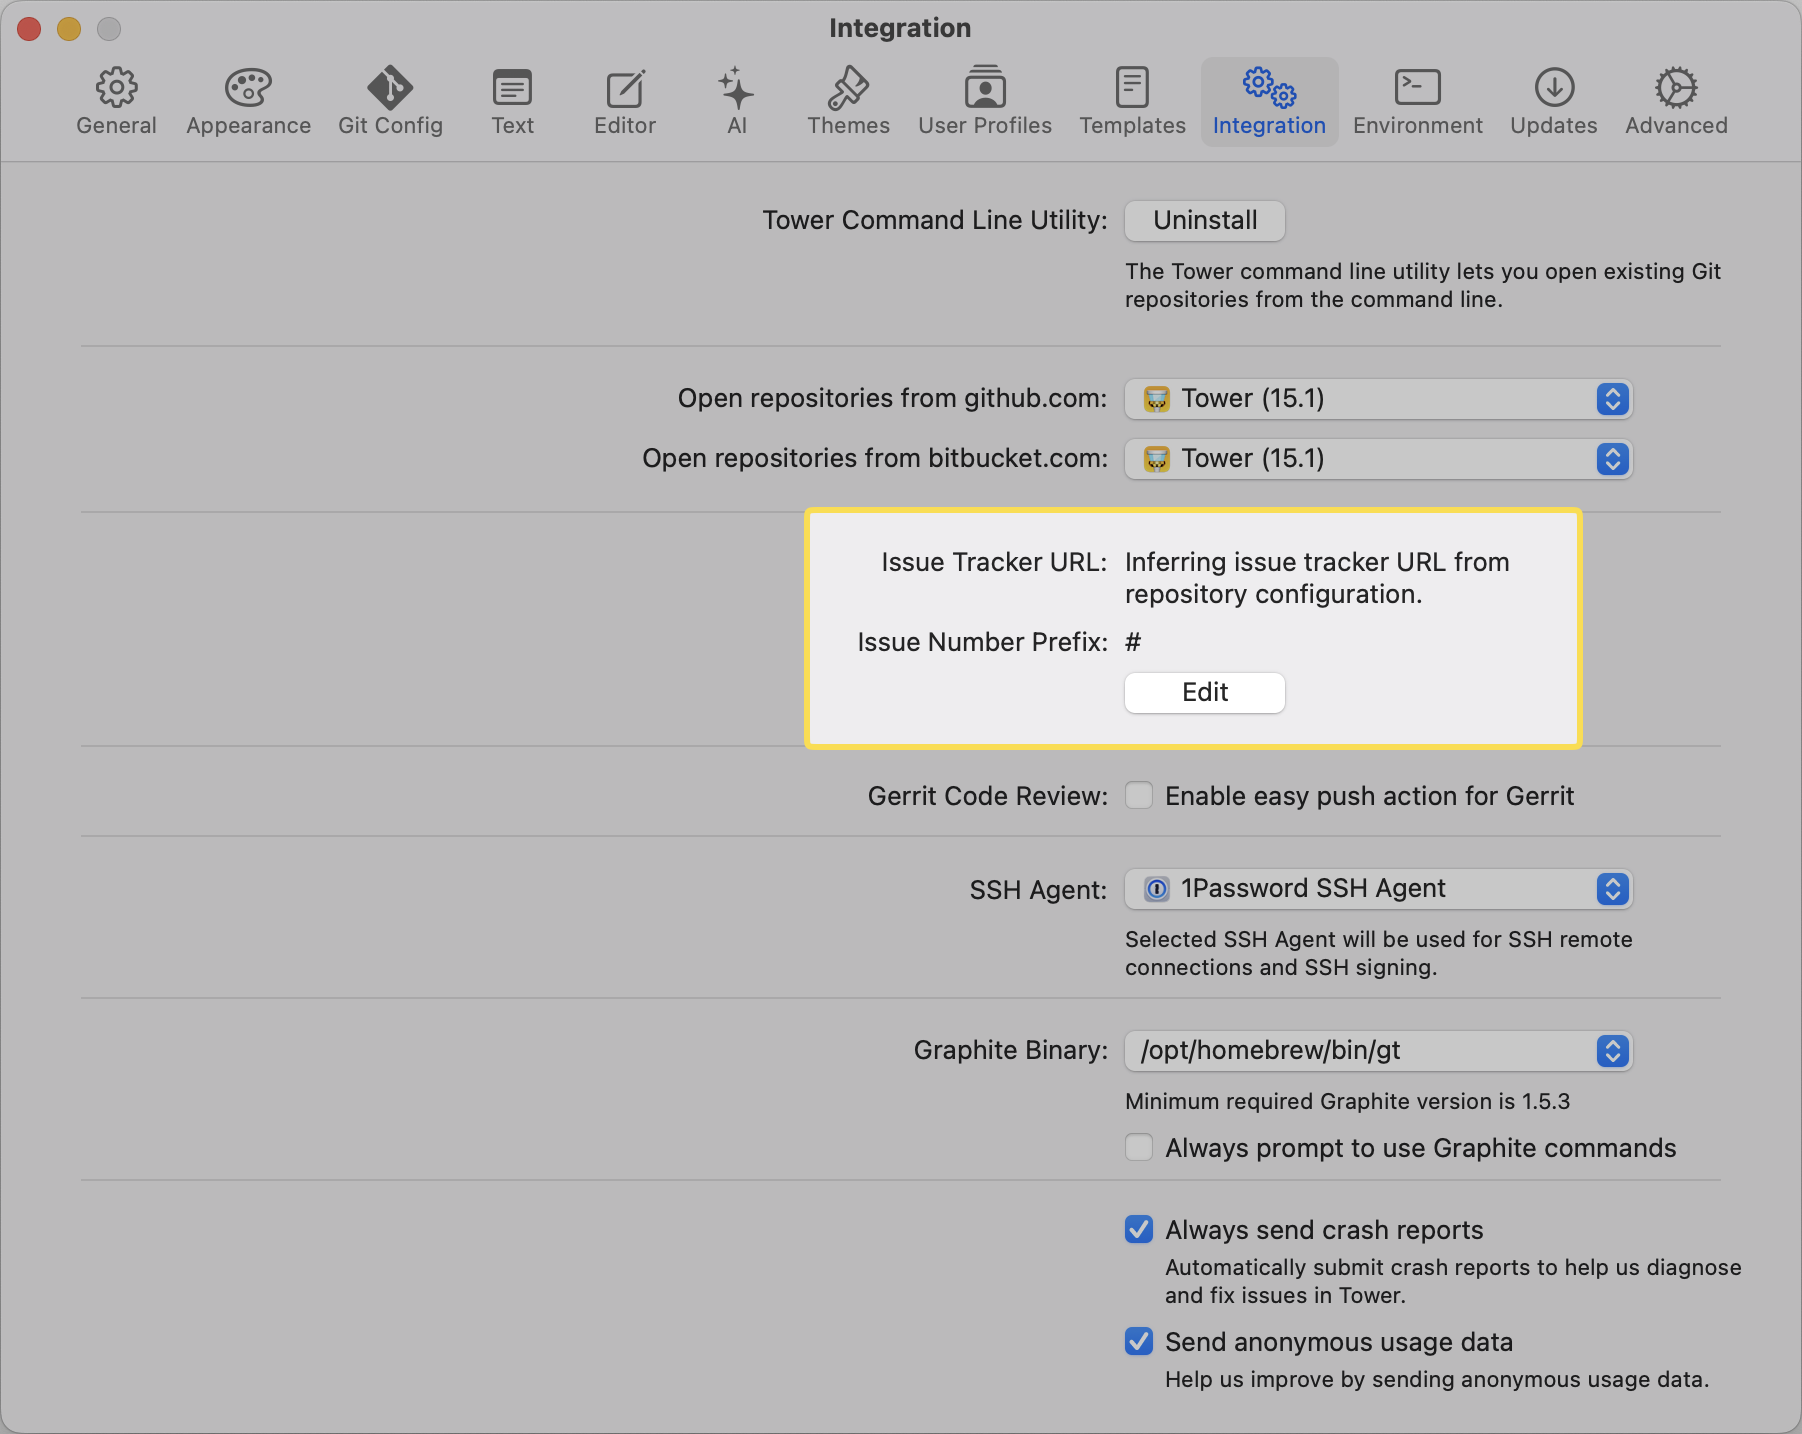Screen dimensions: 1802x1434
Task: Select the Git Config diamond icon
Action: pos(390,89)
